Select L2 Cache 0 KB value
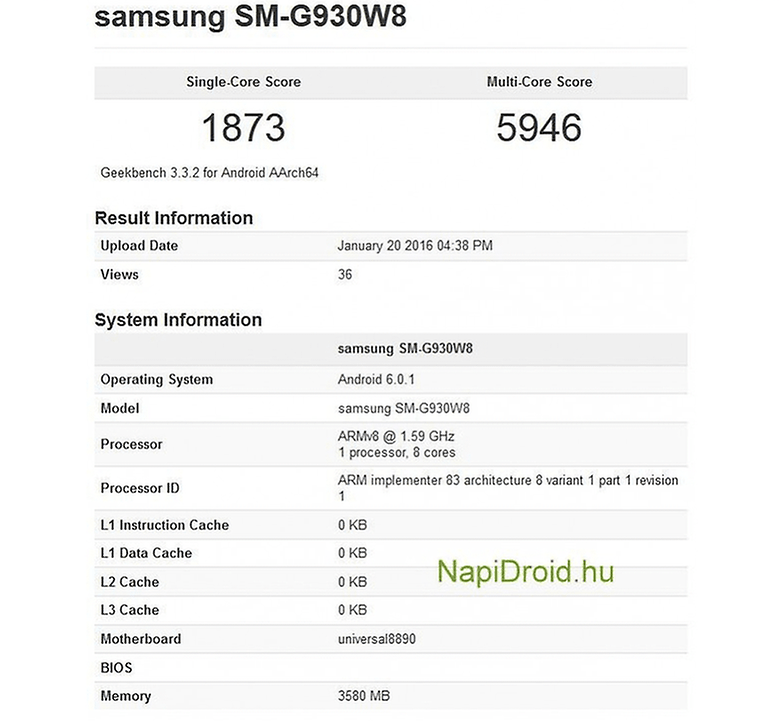This screenshot has height=725, width=782. (x=352, y=582)
